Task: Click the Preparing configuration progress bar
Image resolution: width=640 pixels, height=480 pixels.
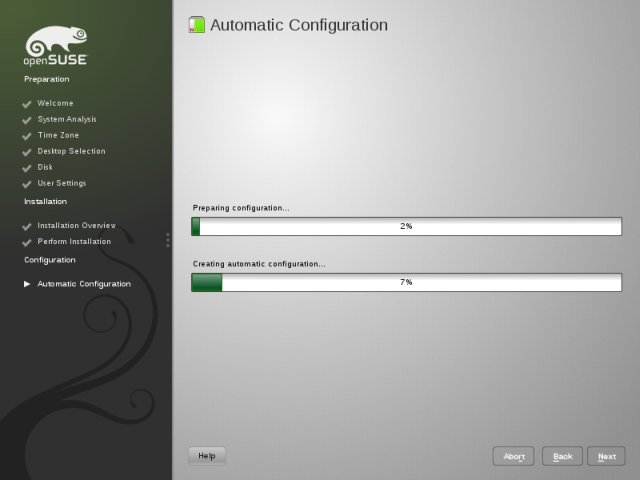Action: 407,227
